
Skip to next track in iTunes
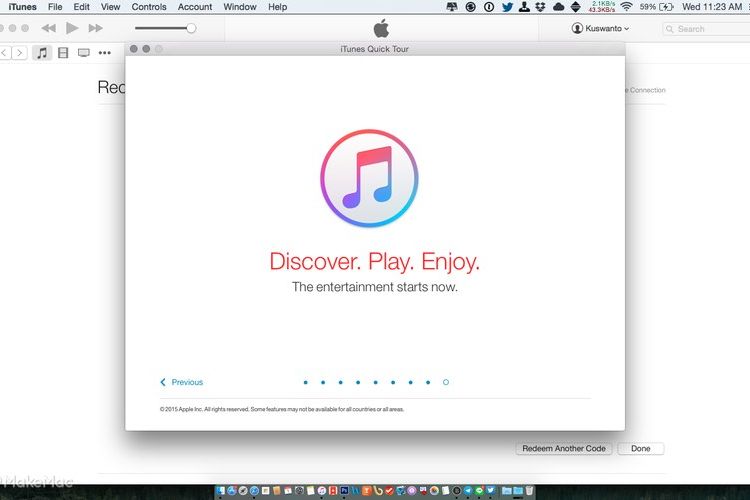tap(96, 28)
